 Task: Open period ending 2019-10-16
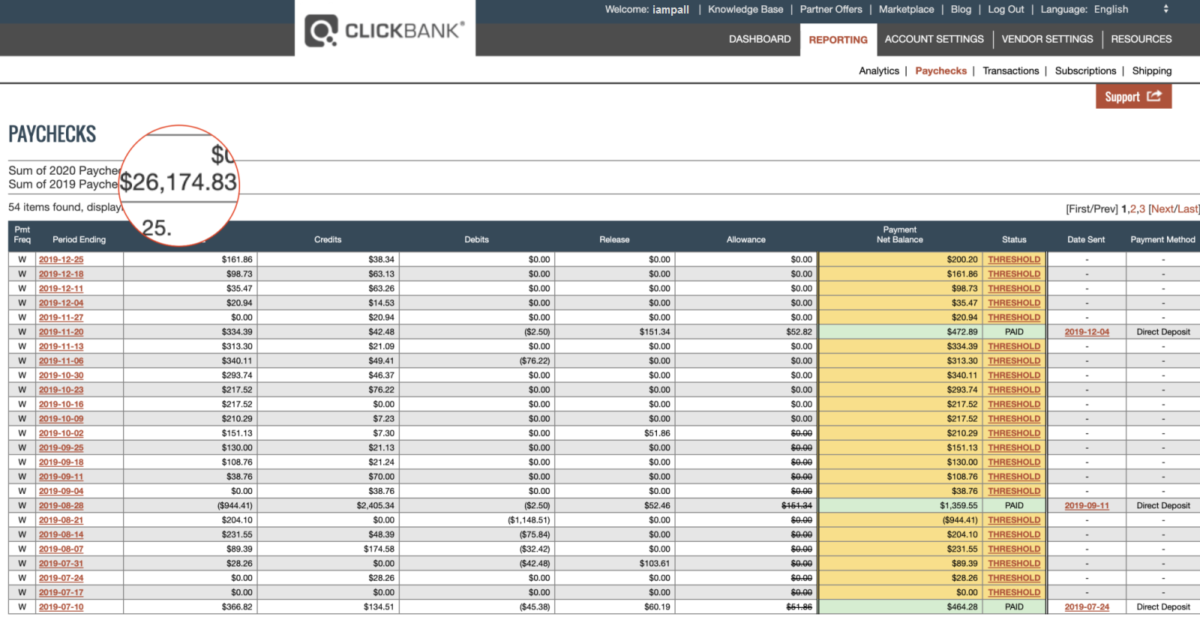click(61, 404)
